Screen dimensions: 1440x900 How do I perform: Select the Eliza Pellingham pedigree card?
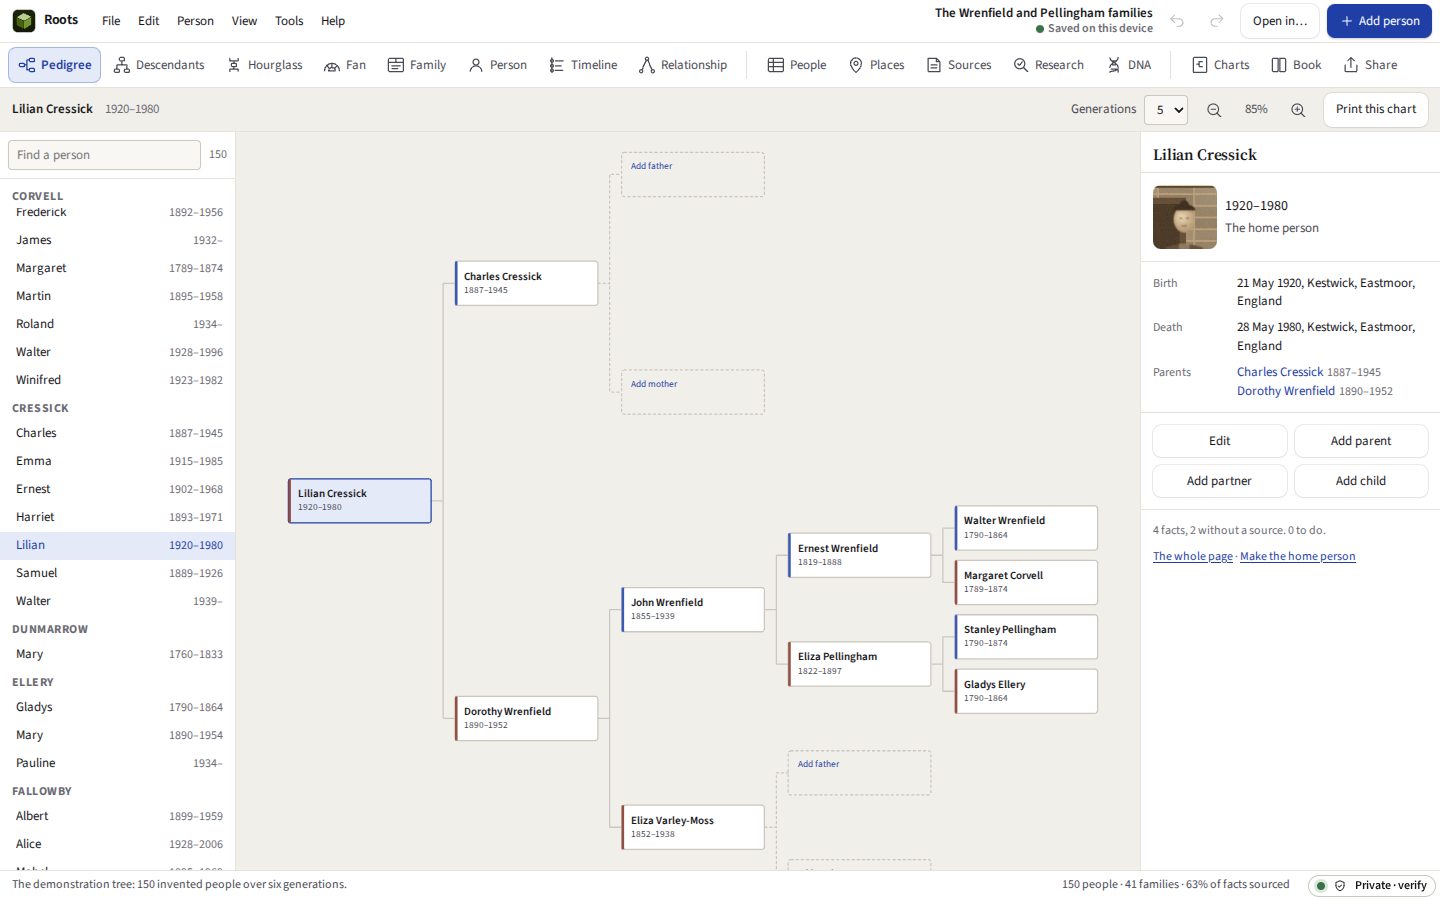859,664
